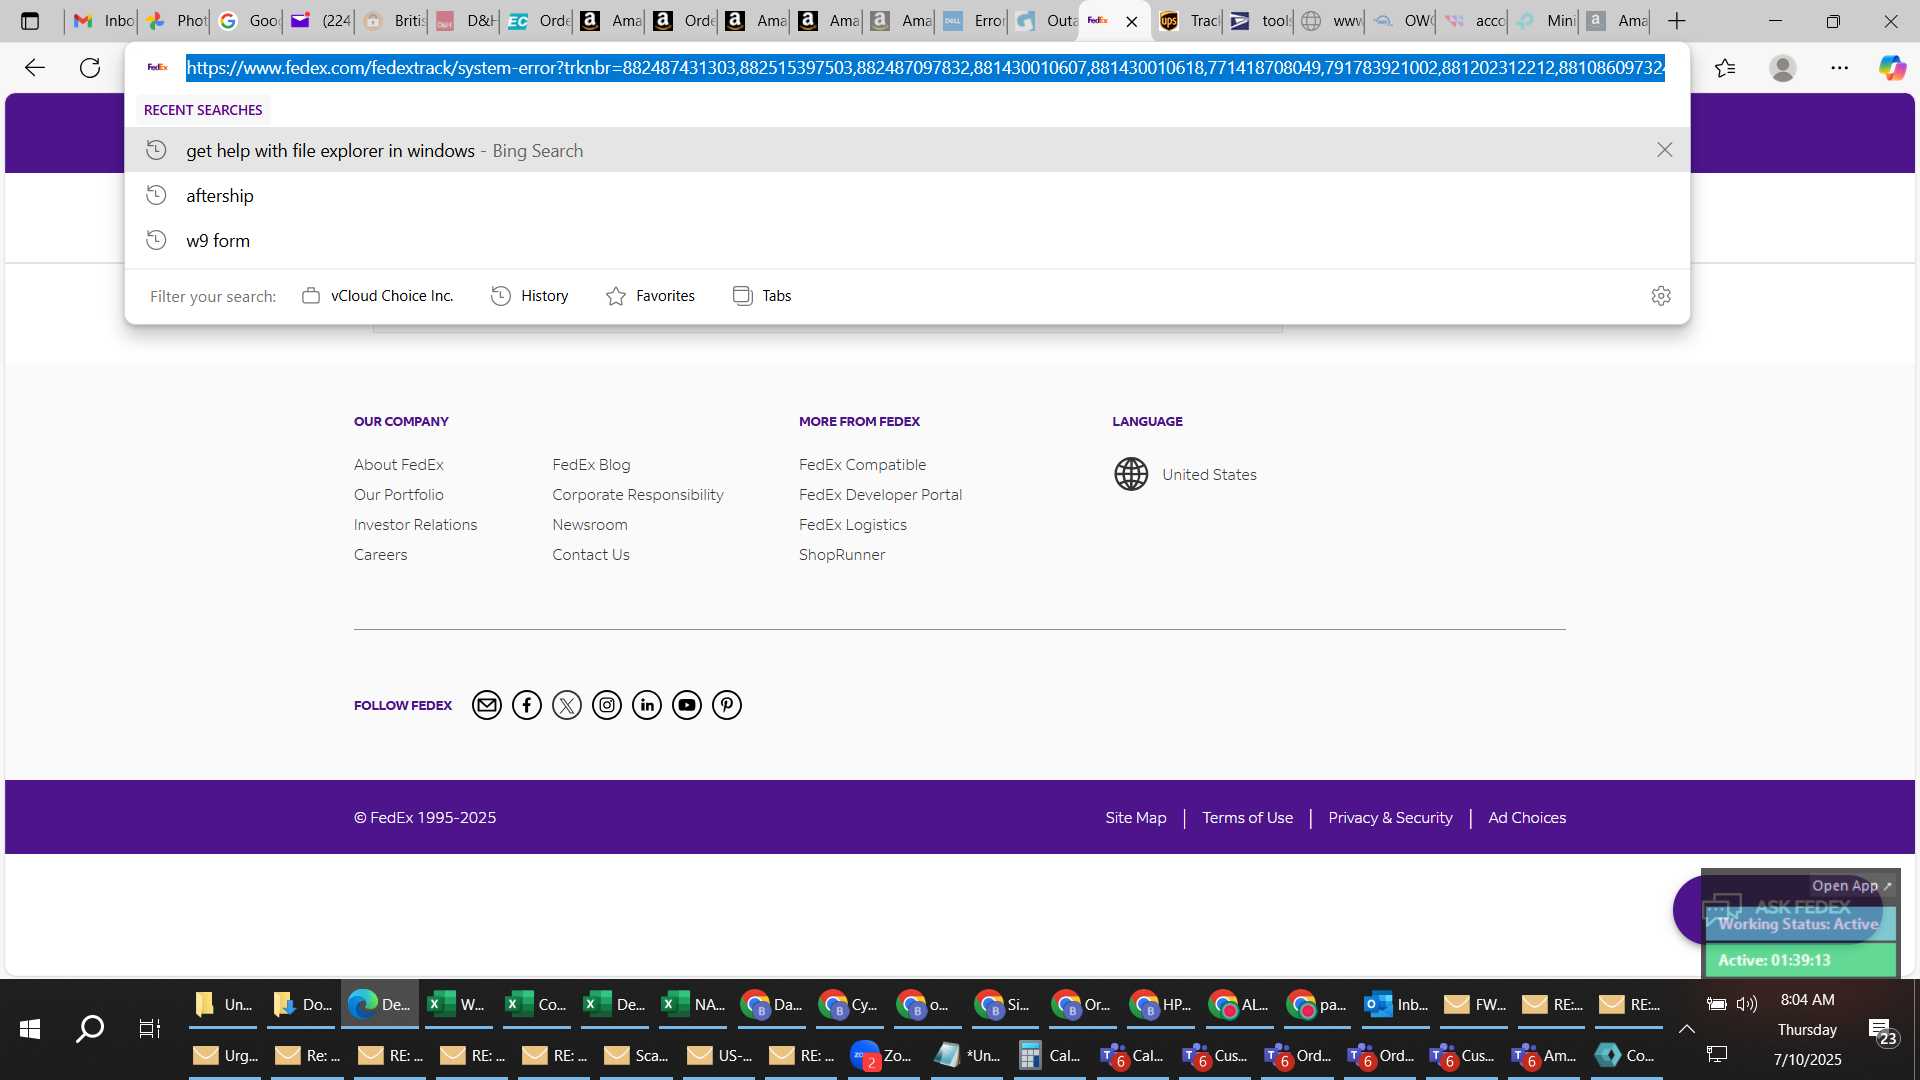This screenshot has height=1080, width=1920.
Task: Select 'aftership' recent search
Action: (907, 196)
